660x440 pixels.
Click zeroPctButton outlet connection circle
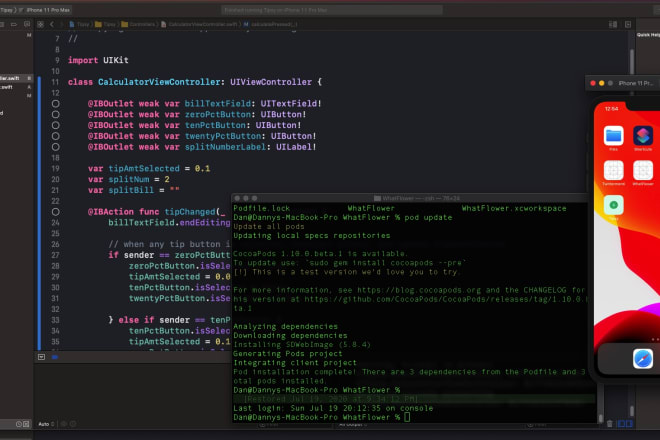[56, 115]
